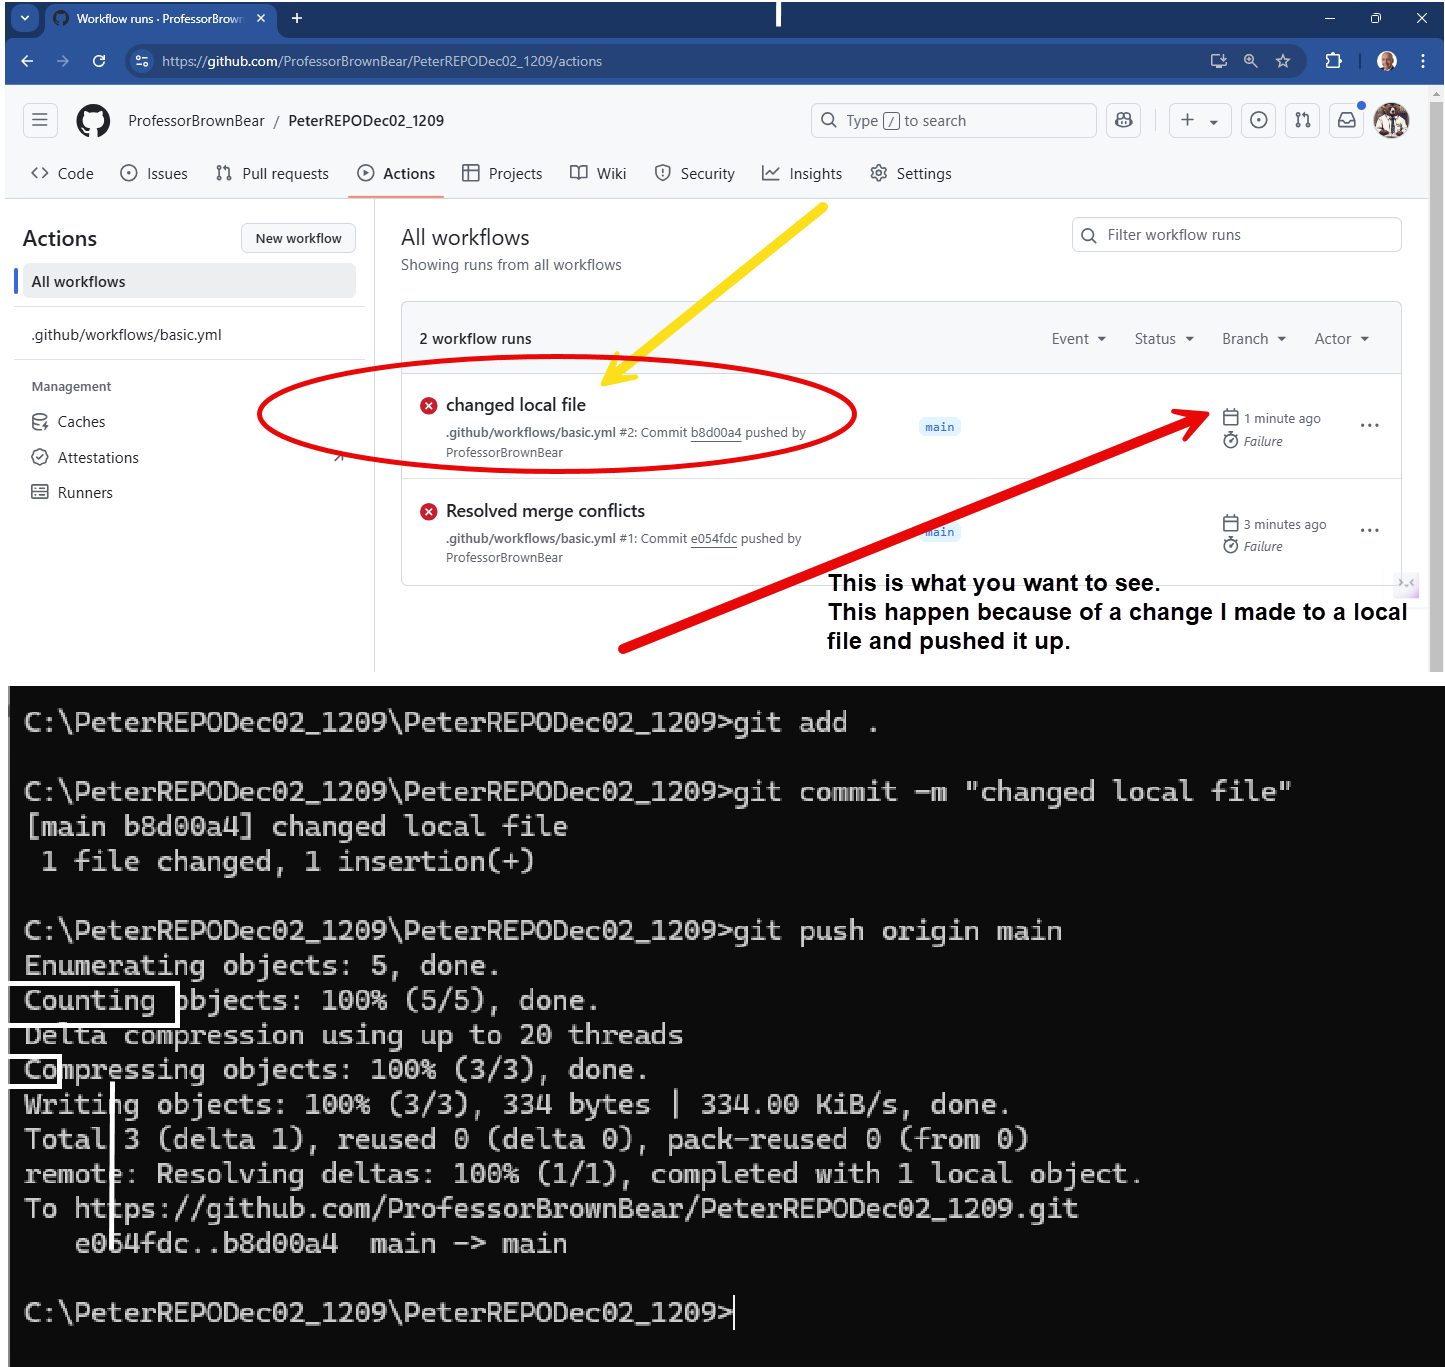The image size is (1445, 1367).
Task: Click the ProfessorBrownBear owner link
Action: pos(196,120)
